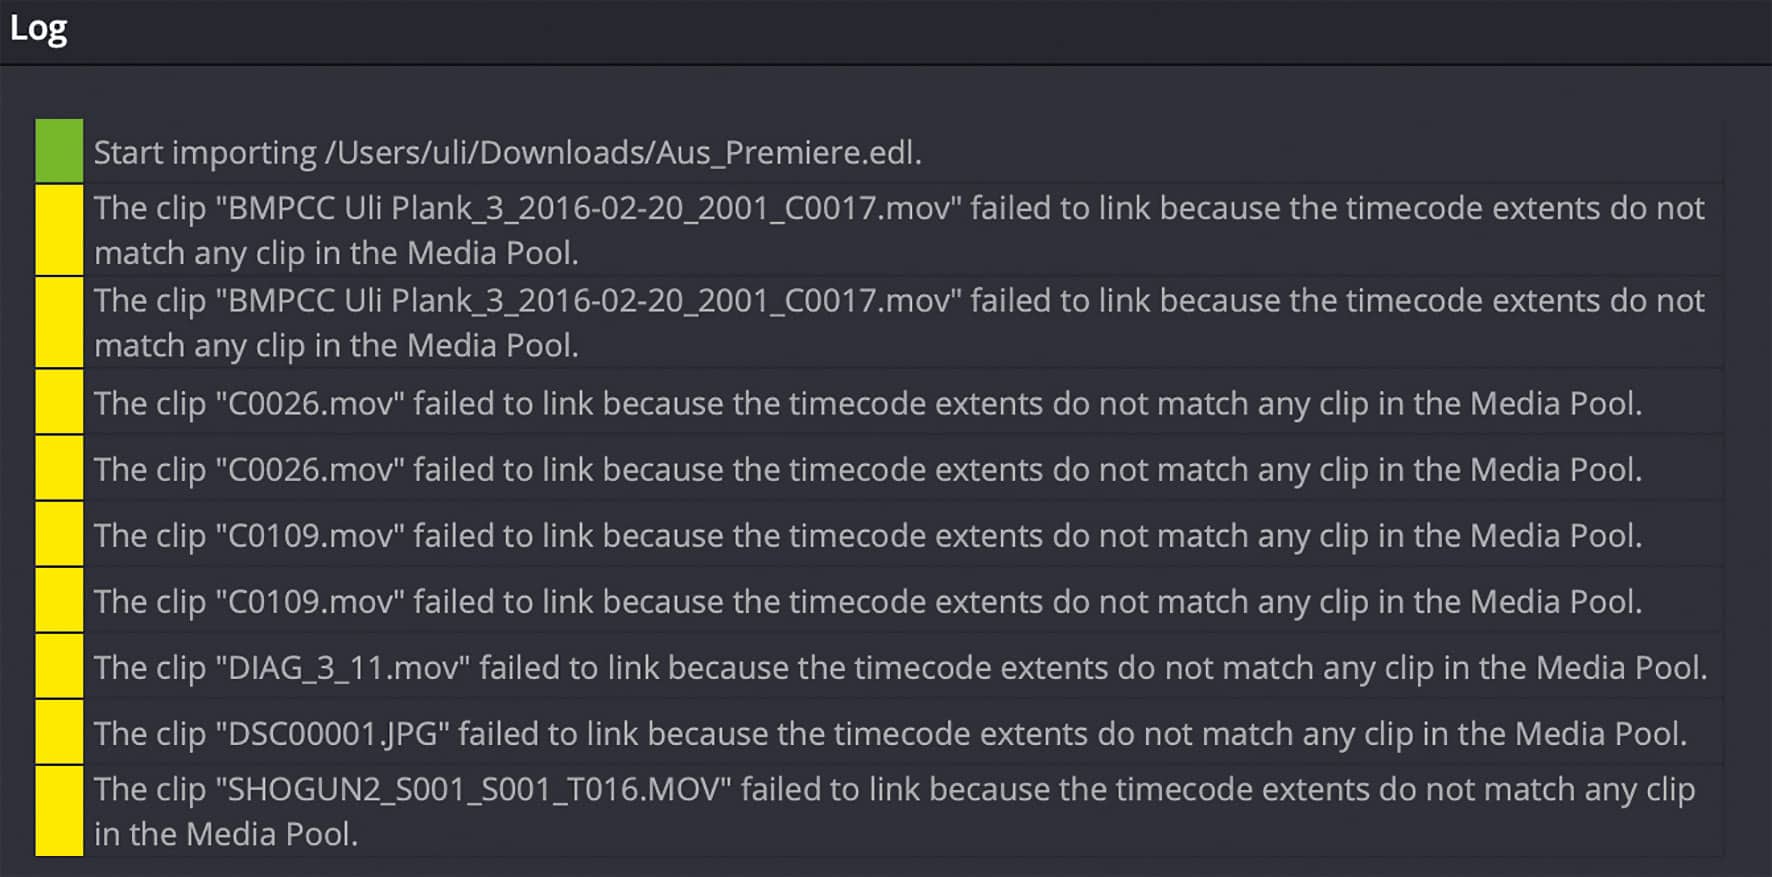Click the warning icon for SHOGUN2_S001_S001_T016.MOV entry

(x=58, y=810)
